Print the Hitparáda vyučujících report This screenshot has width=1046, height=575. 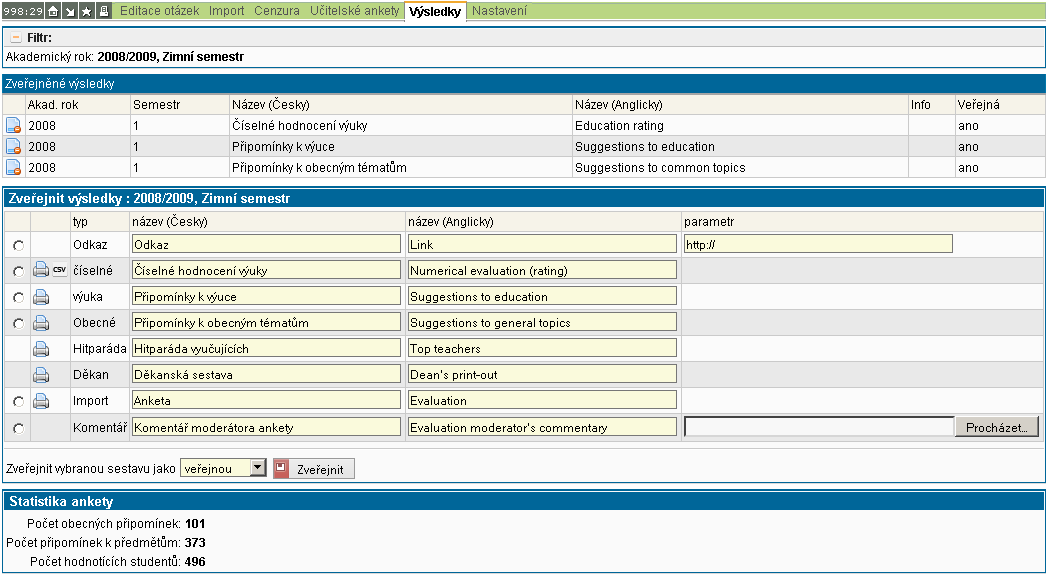pyautogui.click(x=41, y=349)
